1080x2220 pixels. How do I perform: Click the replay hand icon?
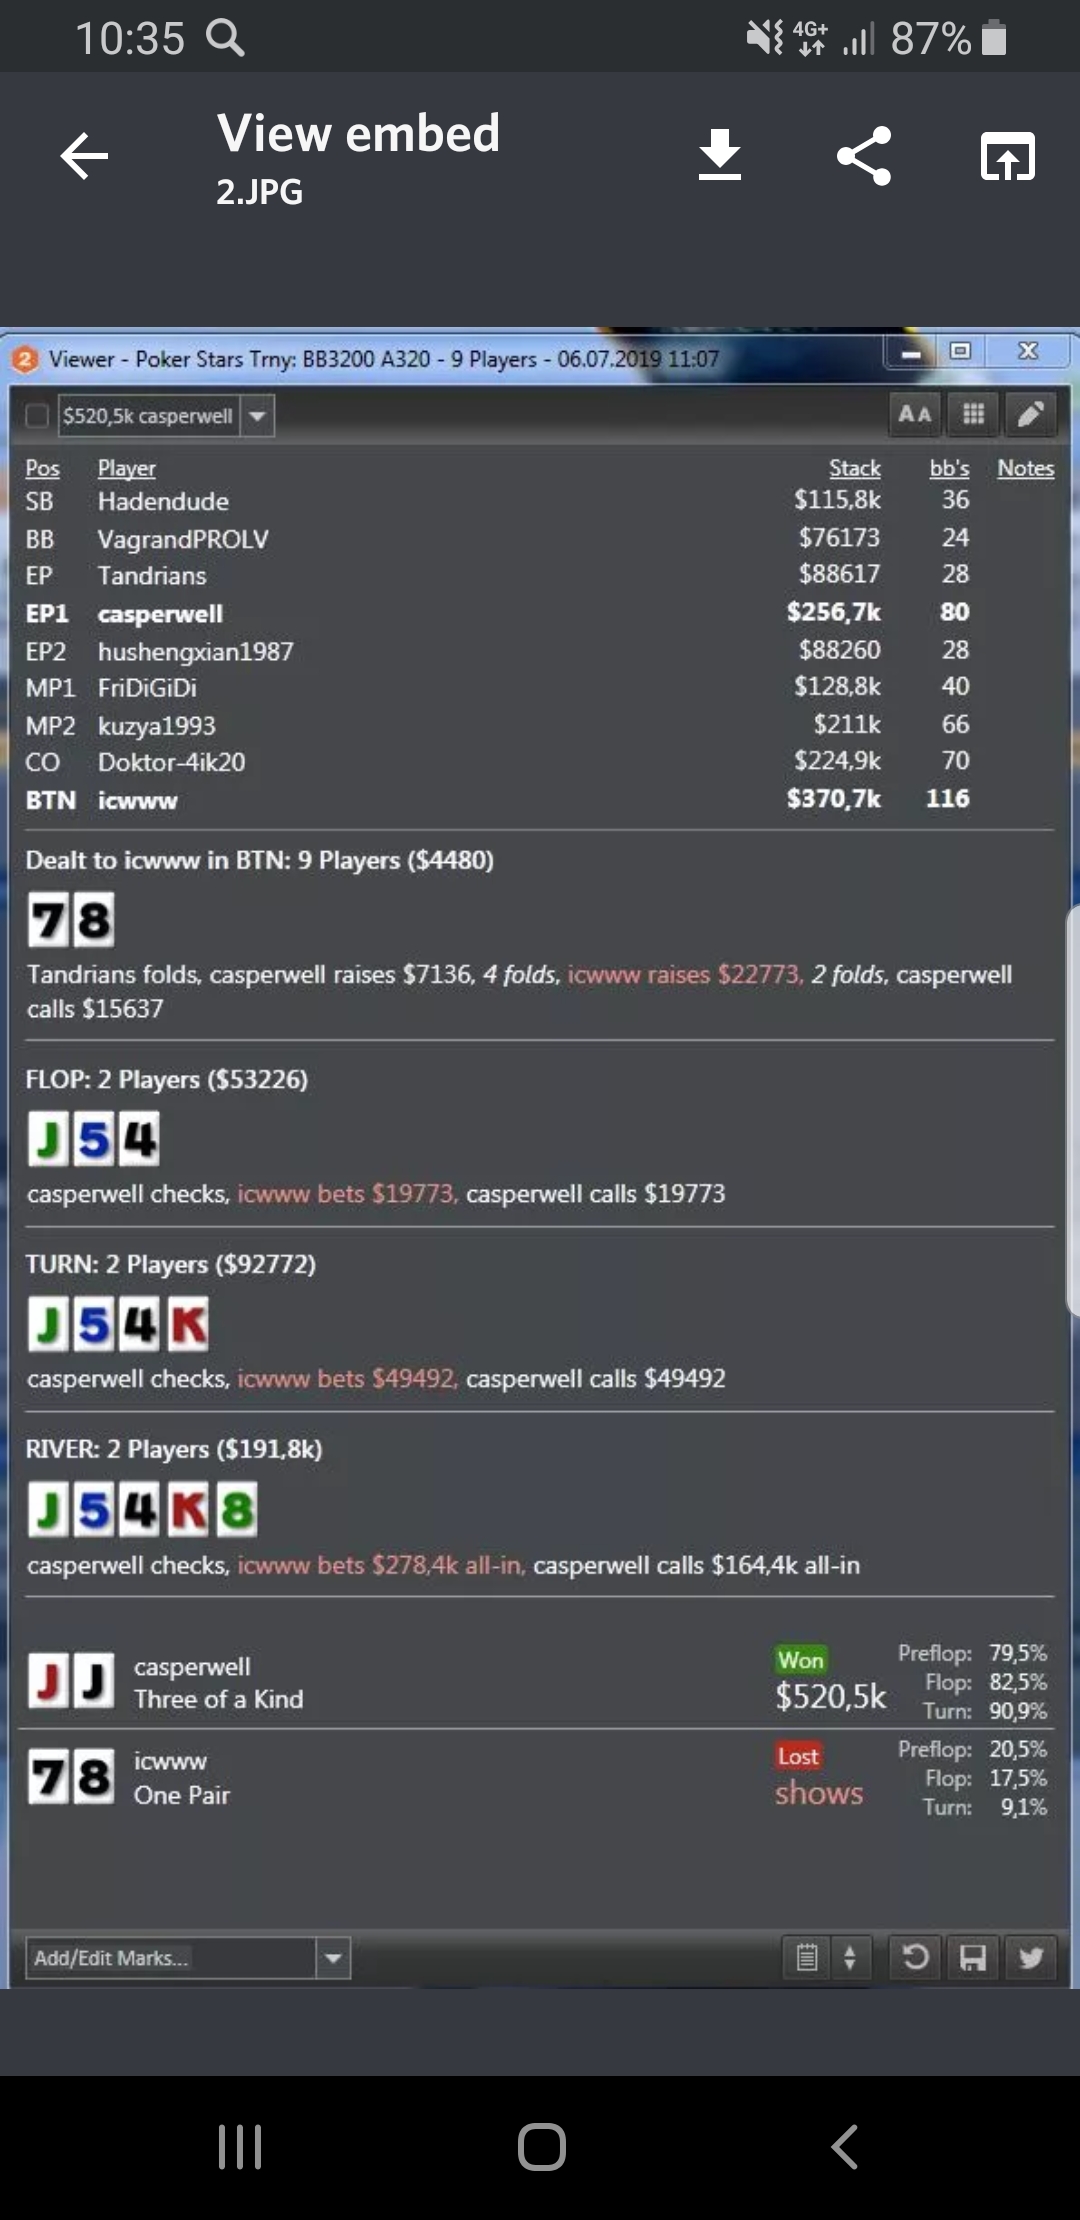[915, 1957]
